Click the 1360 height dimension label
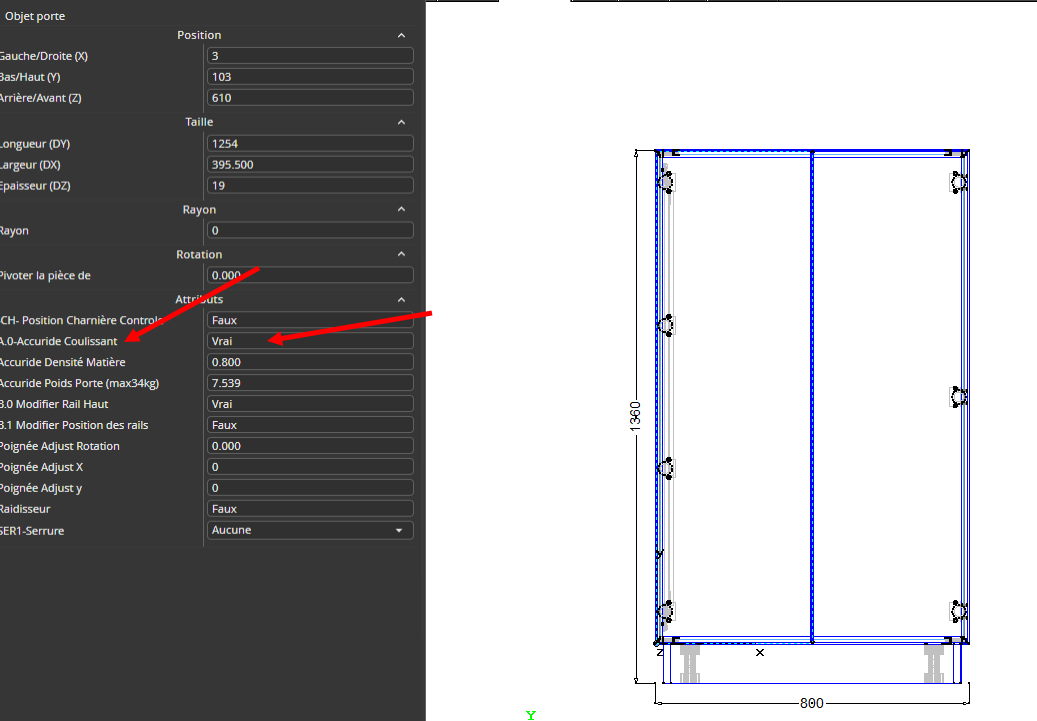 click(x=635, y=416)
